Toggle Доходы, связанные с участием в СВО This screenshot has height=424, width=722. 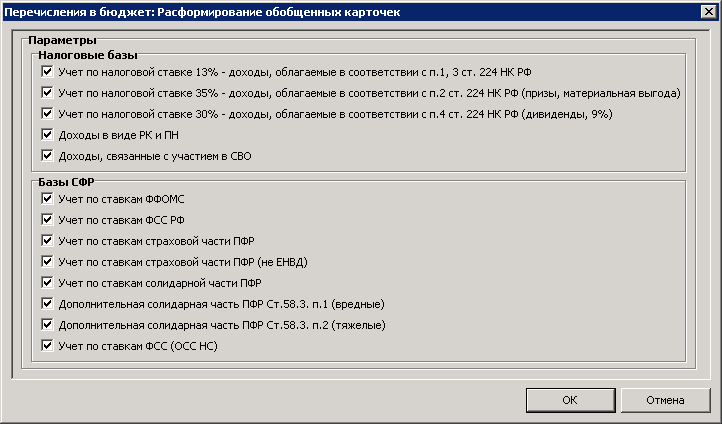click(x=47, y=156)
